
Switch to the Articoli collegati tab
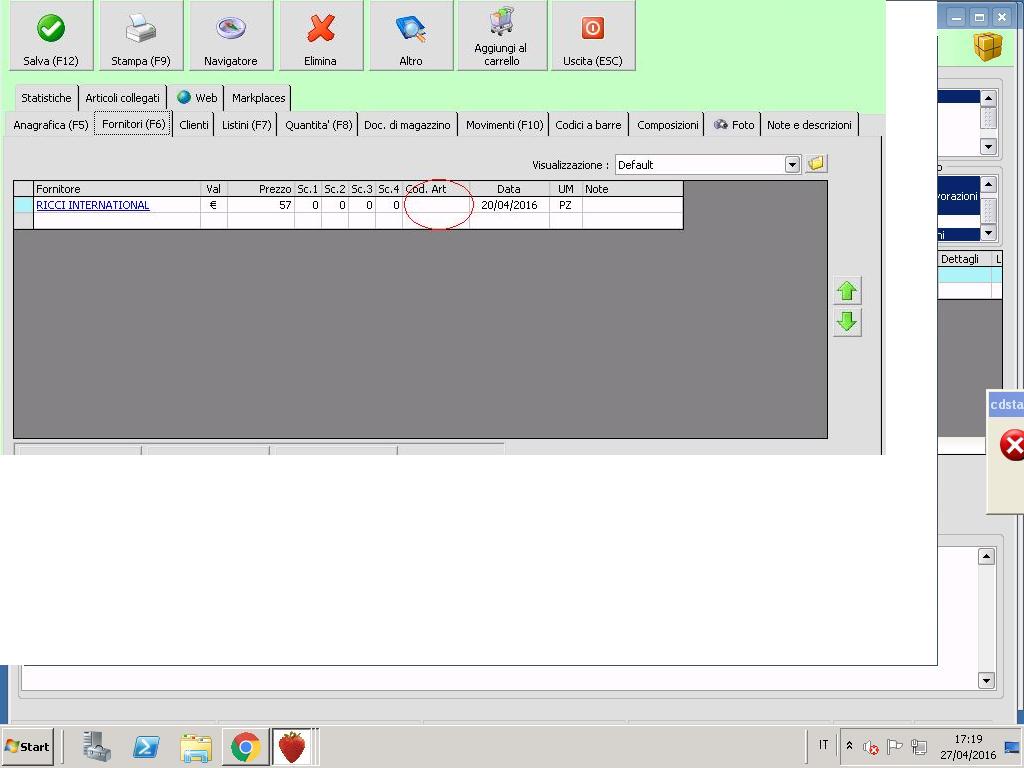[122, 98]
